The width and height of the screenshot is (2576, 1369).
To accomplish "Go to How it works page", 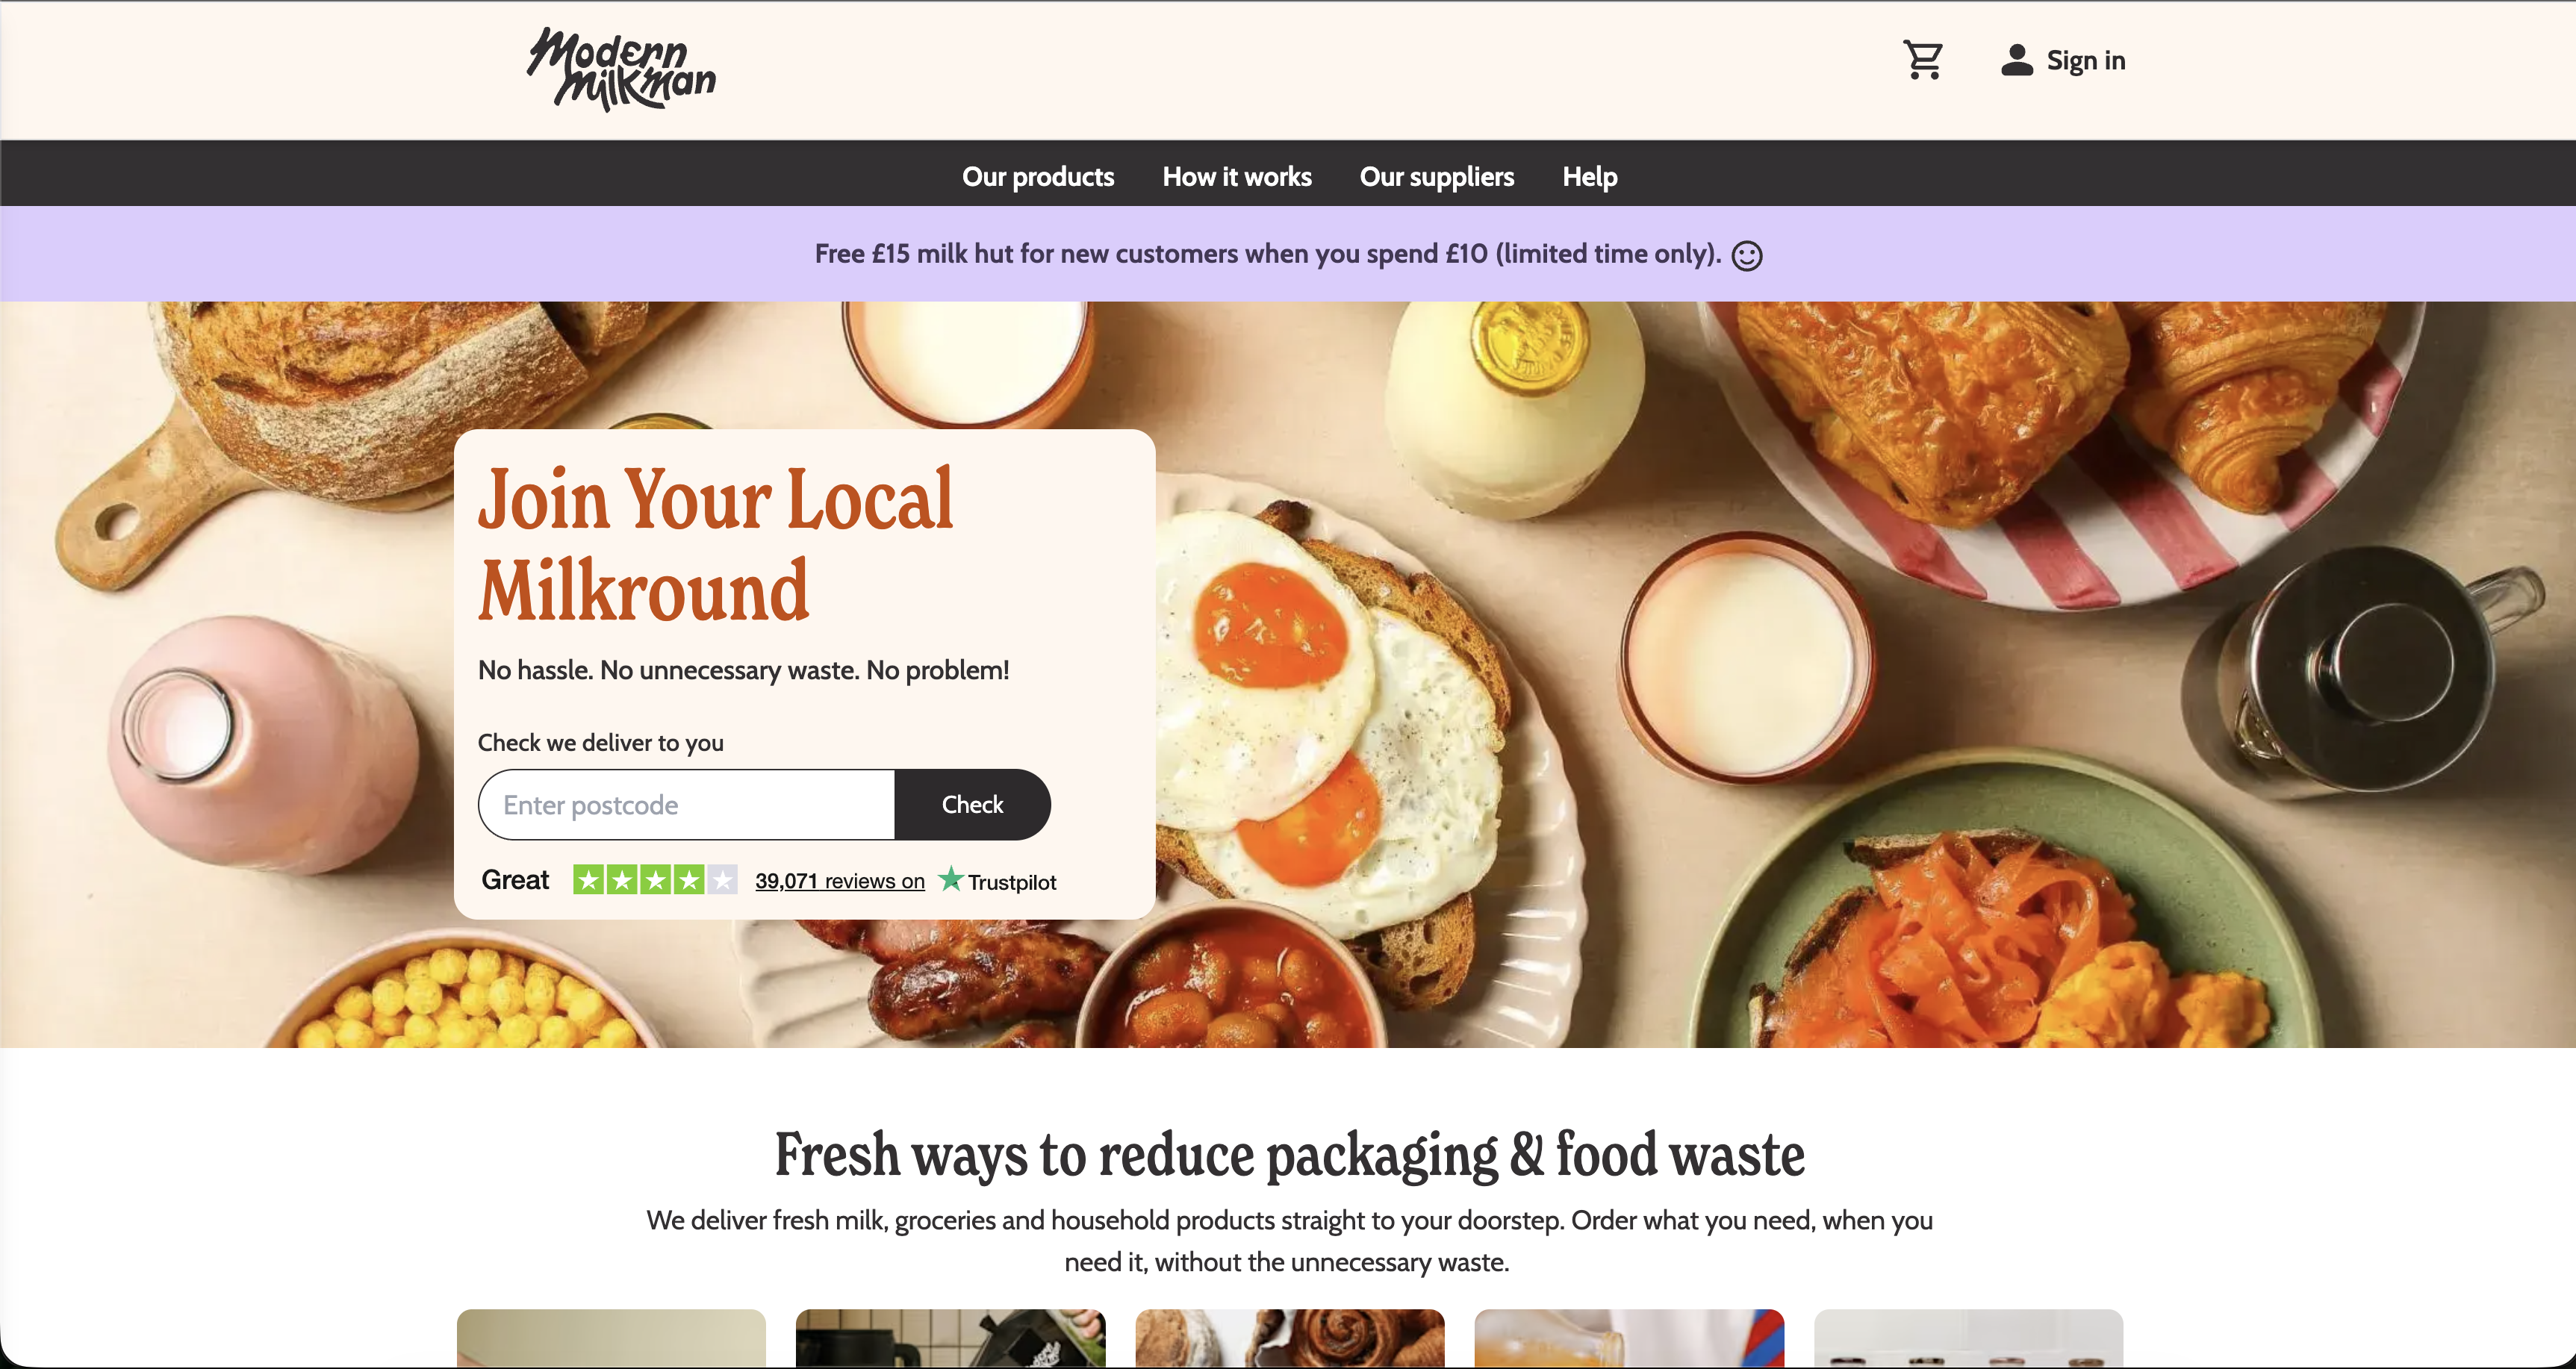I will [1237, 176].
